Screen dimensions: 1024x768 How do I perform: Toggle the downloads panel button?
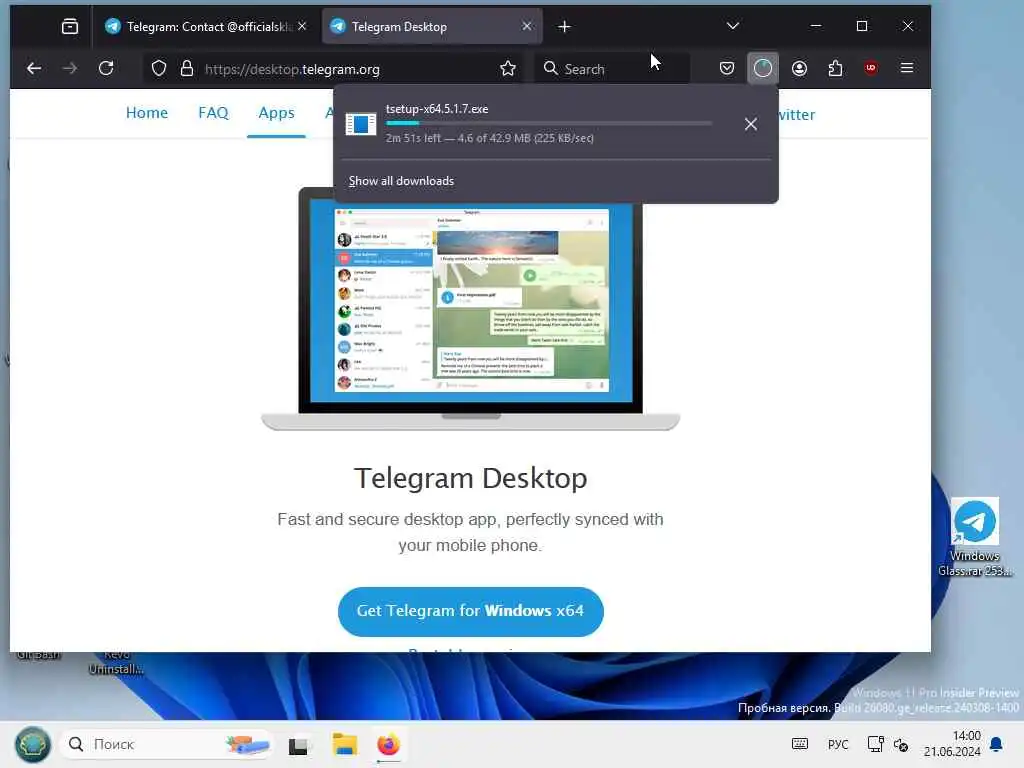coord(763,68)
